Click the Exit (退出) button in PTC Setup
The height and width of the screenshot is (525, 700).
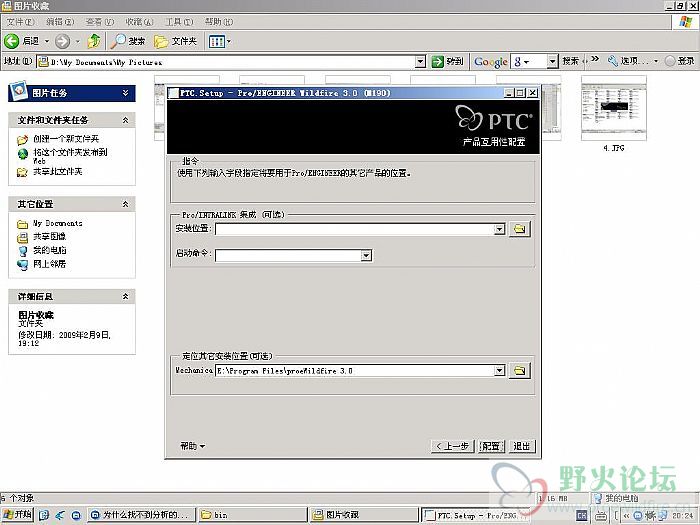pyautogui.click(x=521, y=446)
